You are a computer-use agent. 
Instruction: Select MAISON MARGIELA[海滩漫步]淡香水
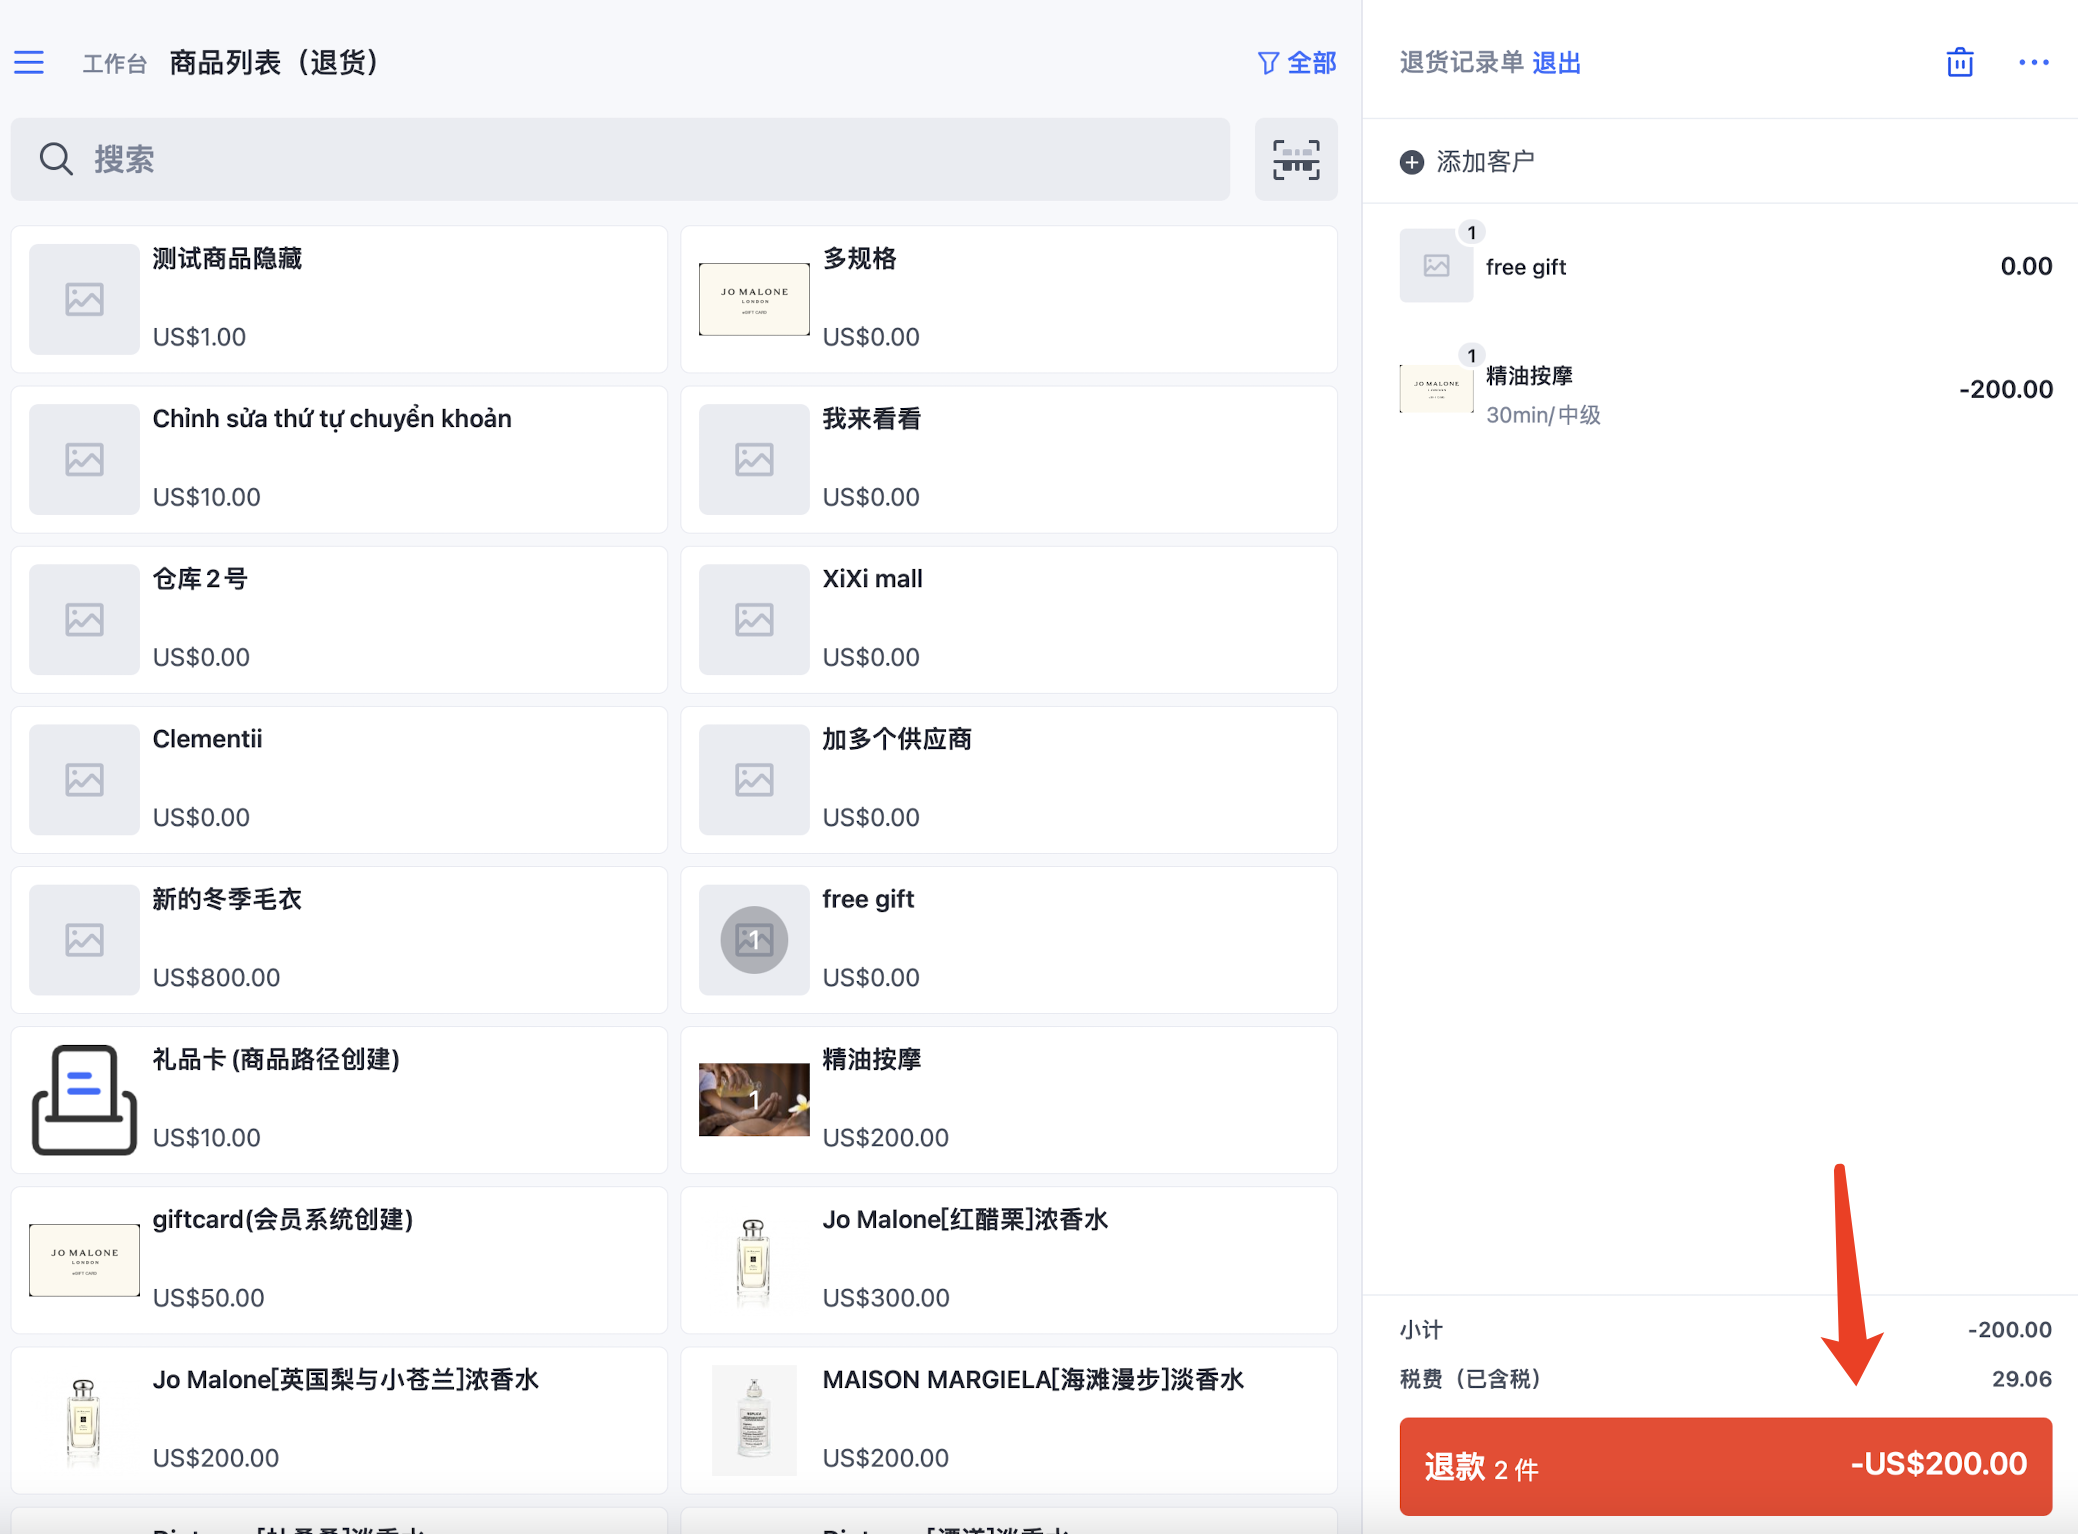(x=1008, y=1419)
